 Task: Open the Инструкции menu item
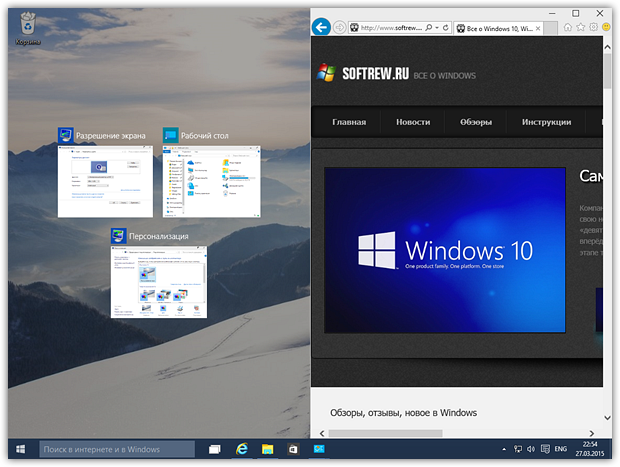pyautogui.click(x=546, y=122)
